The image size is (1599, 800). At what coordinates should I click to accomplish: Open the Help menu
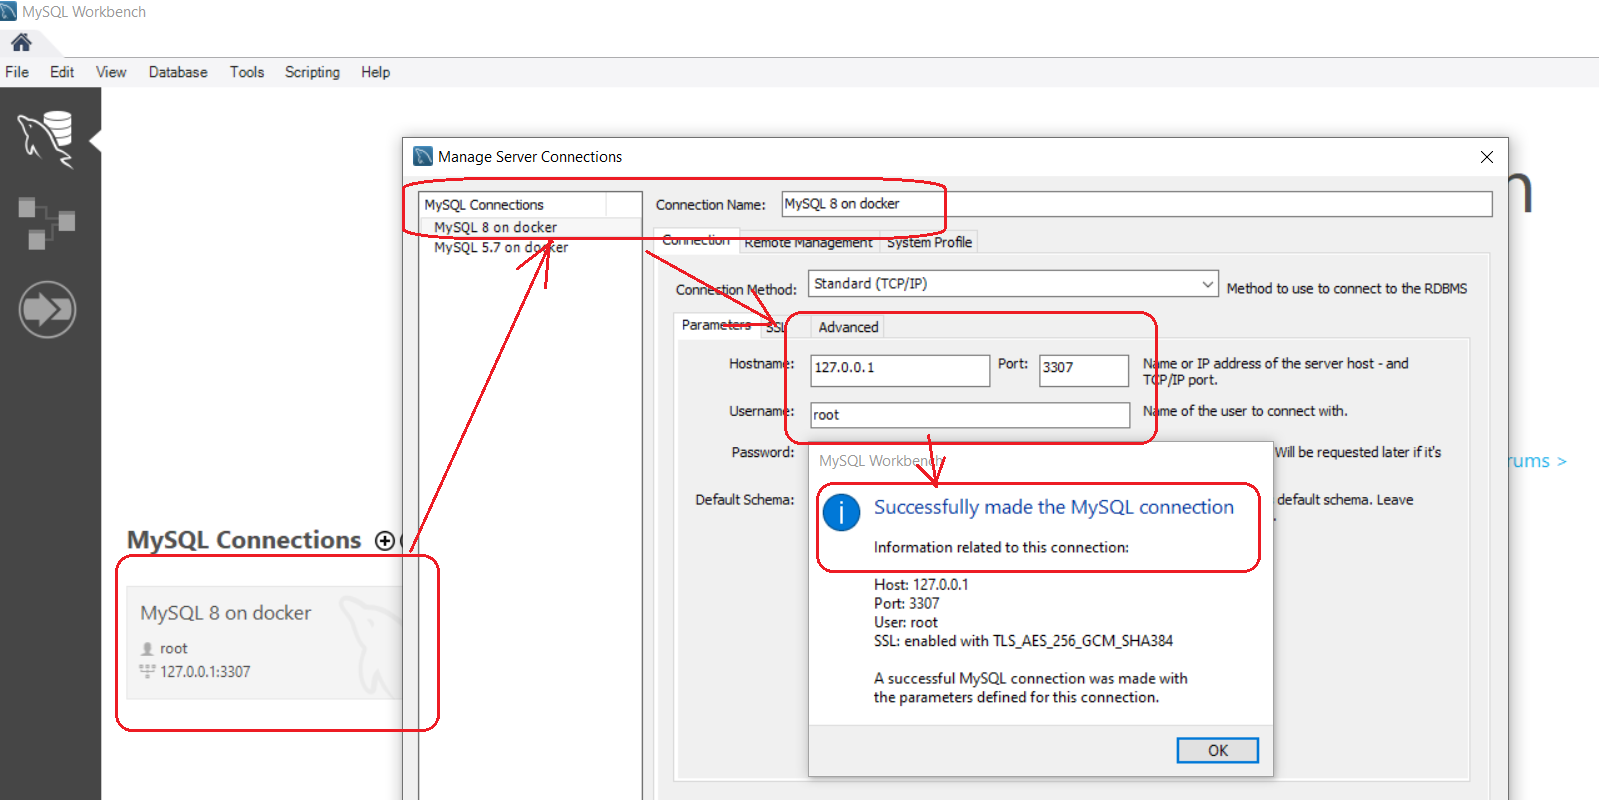pos(375,72)
